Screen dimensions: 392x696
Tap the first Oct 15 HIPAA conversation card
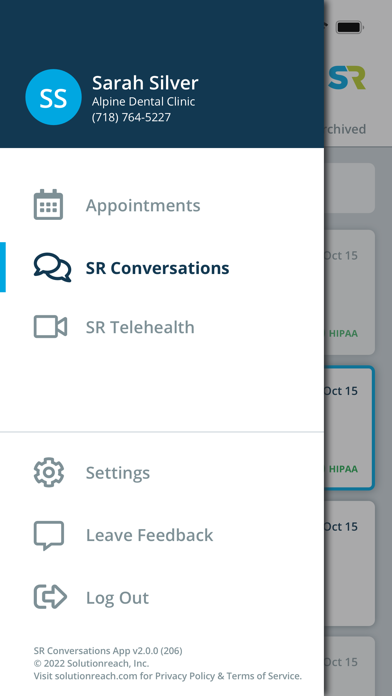349,292
